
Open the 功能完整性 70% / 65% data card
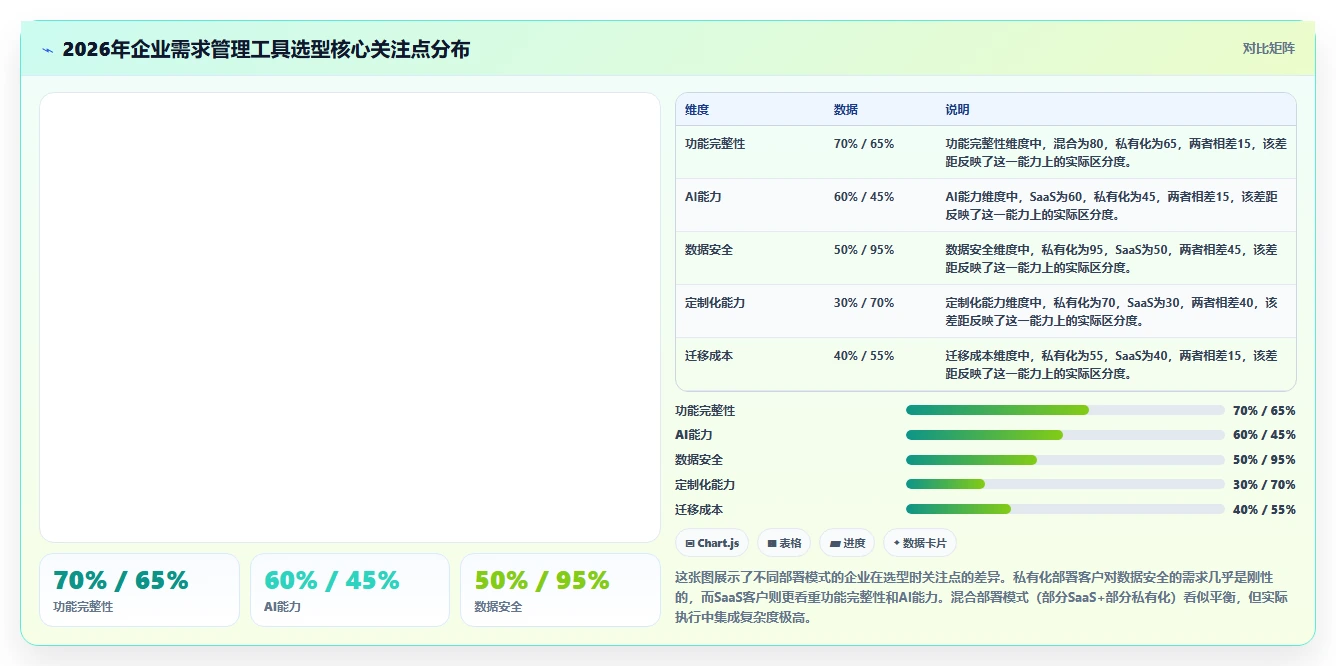pyautogui.click(x=139, y=590)
